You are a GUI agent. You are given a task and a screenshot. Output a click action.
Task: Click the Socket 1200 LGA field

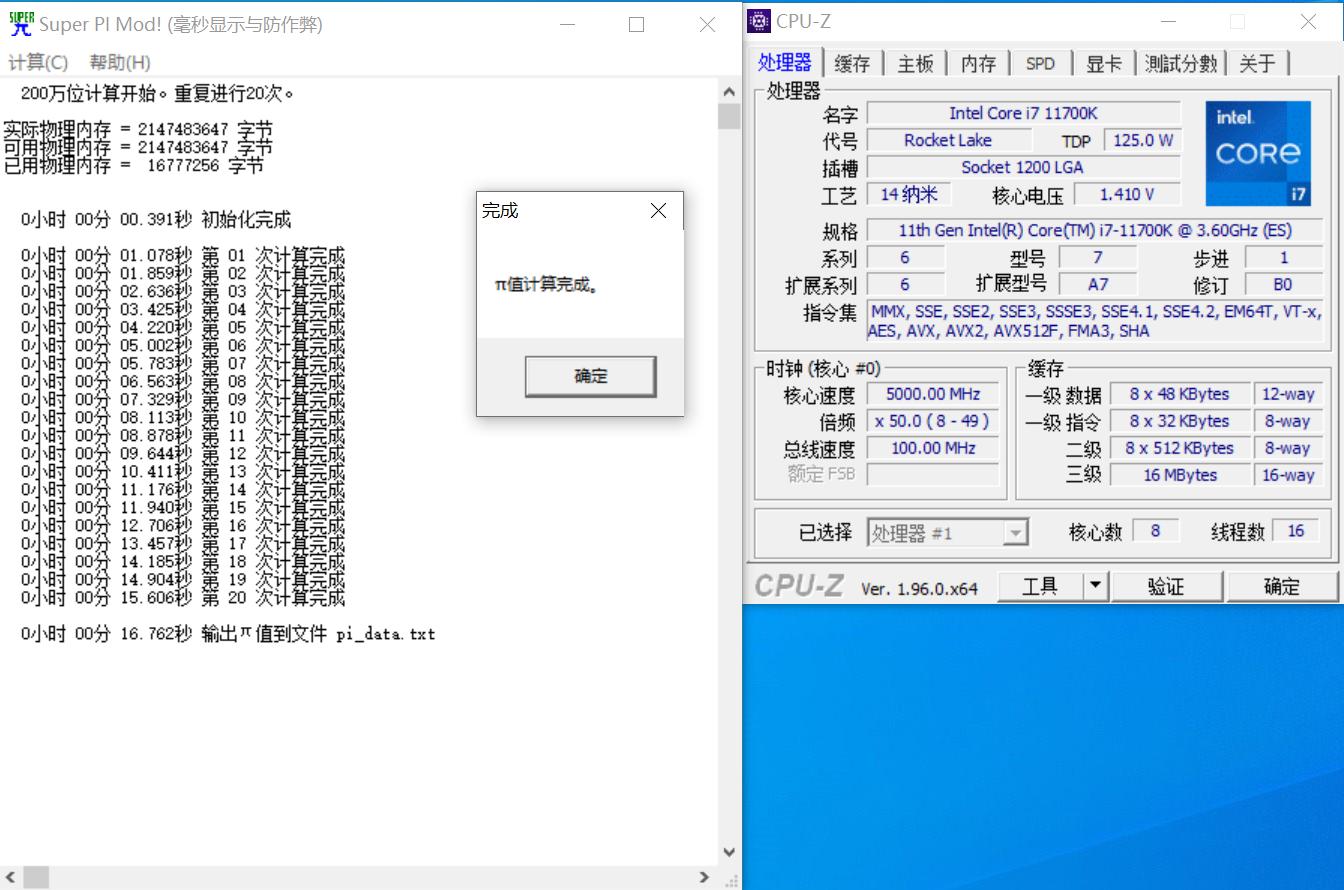(1022, 167)
